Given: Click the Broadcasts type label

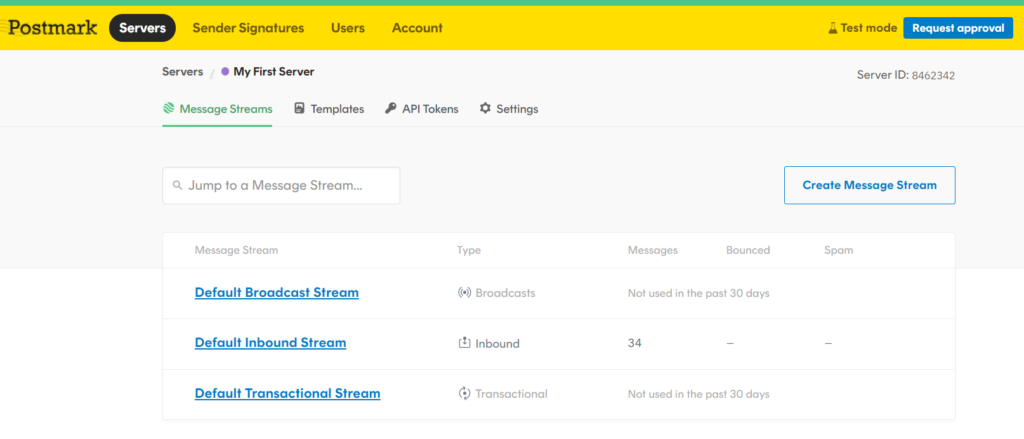Looking at the screenshot, I should [x=505, y=293].
